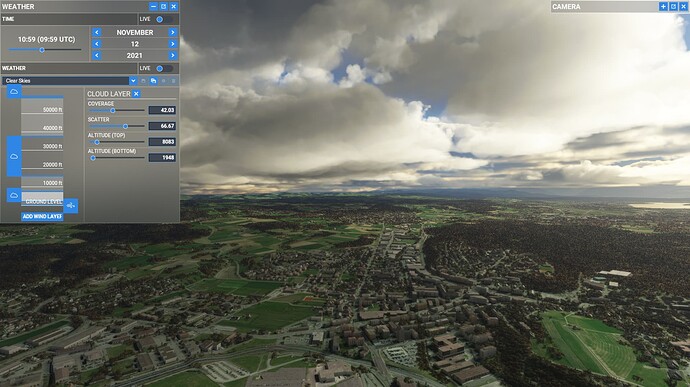Select the top cloud layer icon

[x=14, y=92]
